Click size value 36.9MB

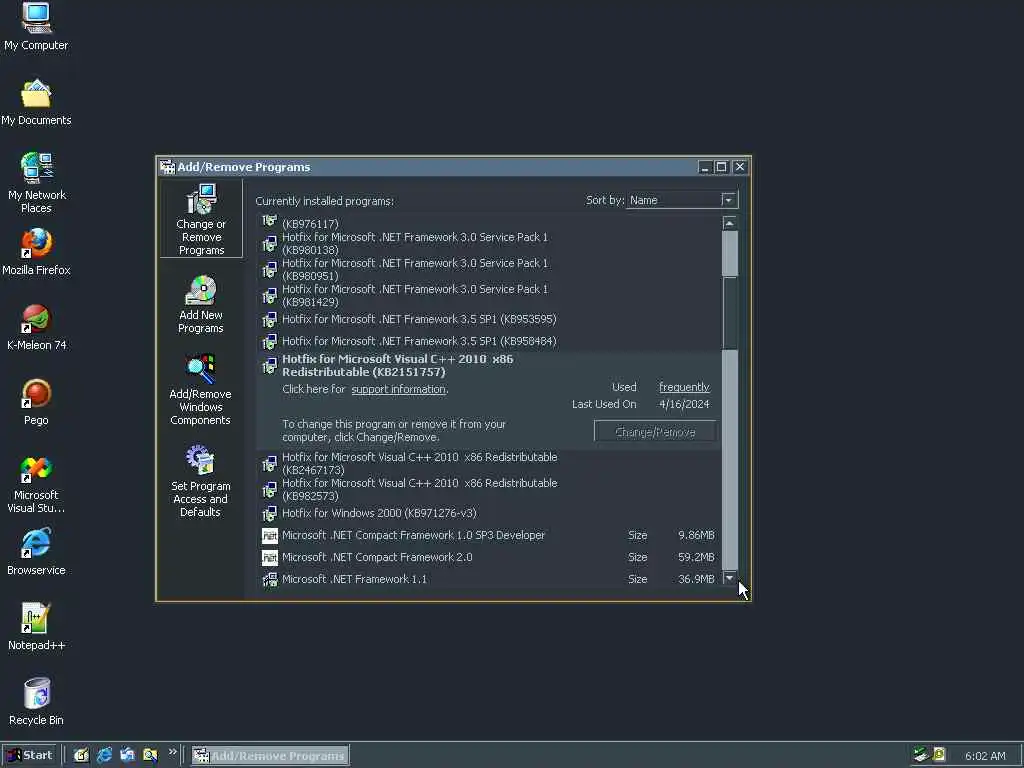tap(696, 579)
